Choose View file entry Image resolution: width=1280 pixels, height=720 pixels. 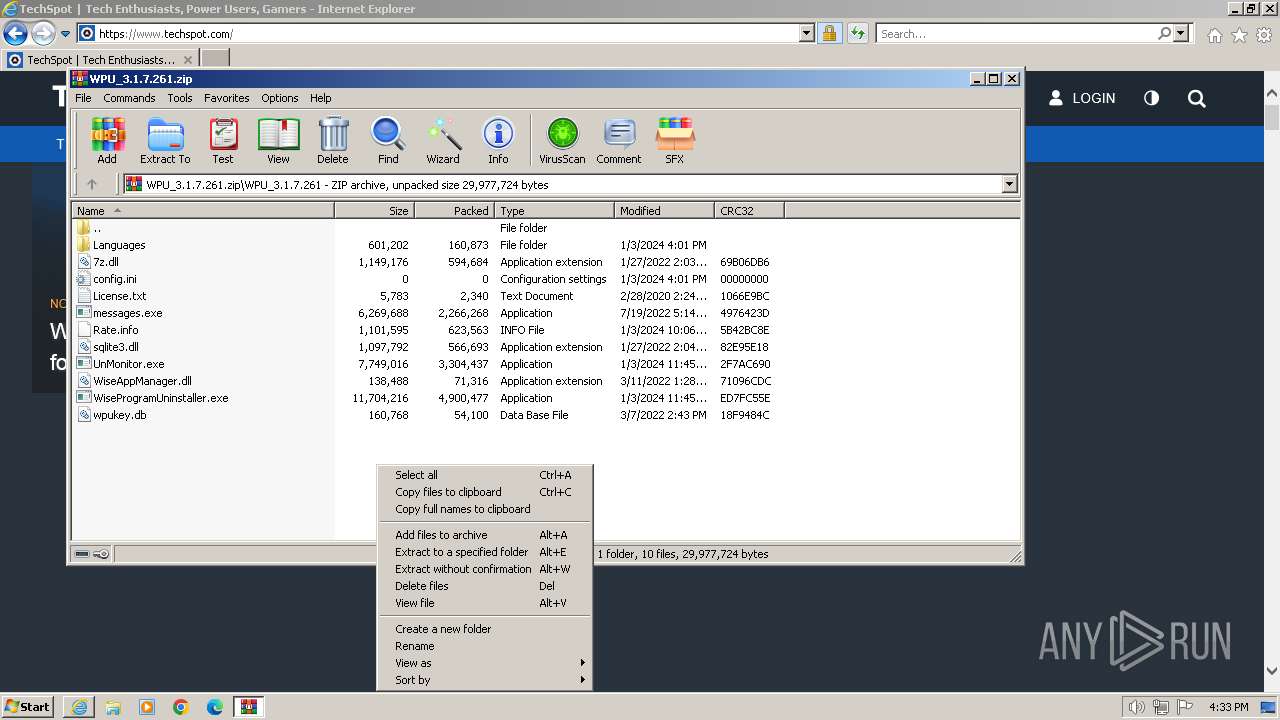[485, 603]
